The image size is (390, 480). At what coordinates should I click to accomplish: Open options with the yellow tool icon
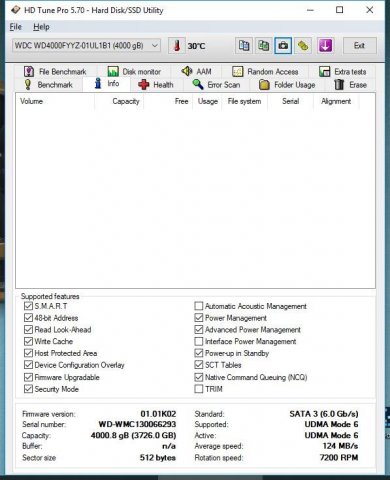(x=303, y=46)
